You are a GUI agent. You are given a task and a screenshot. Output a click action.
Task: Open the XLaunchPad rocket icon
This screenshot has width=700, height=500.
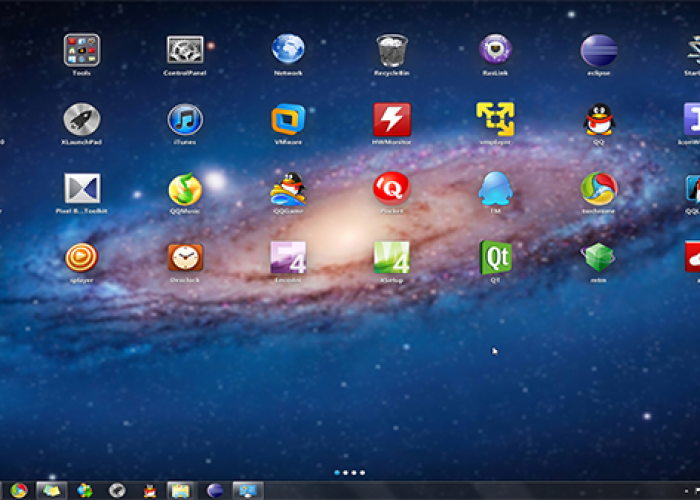pos(82,119)
